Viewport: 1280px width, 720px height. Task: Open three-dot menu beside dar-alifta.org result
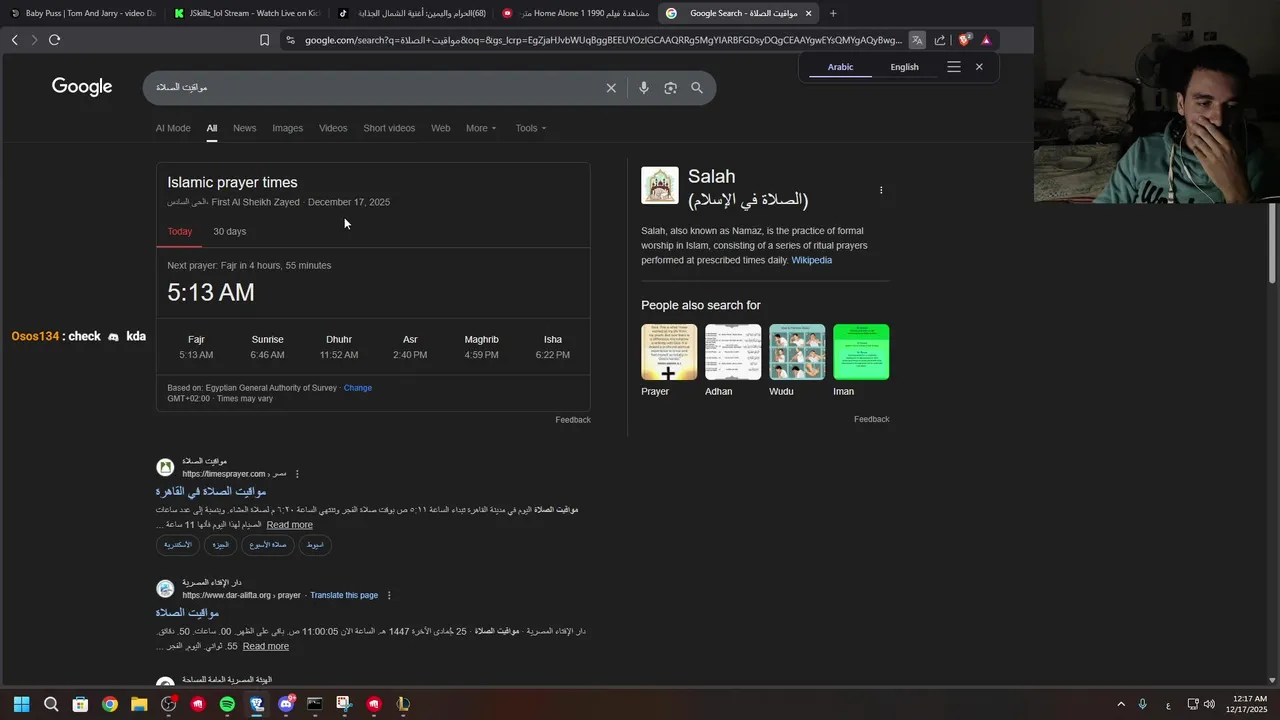tap(389, 595)
